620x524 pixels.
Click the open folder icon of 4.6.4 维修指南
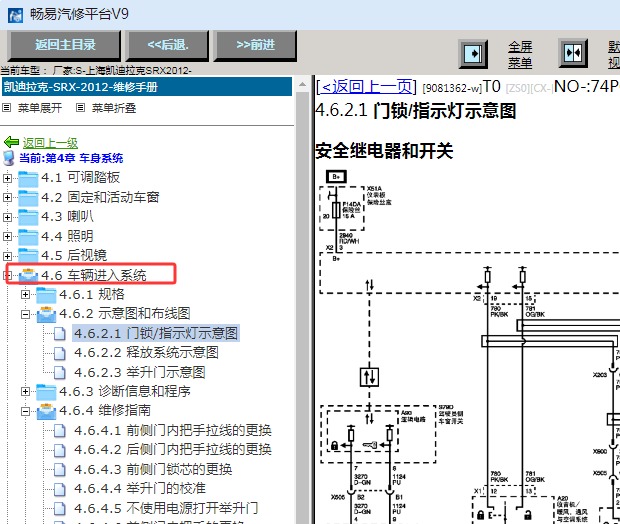click(46, 411)
